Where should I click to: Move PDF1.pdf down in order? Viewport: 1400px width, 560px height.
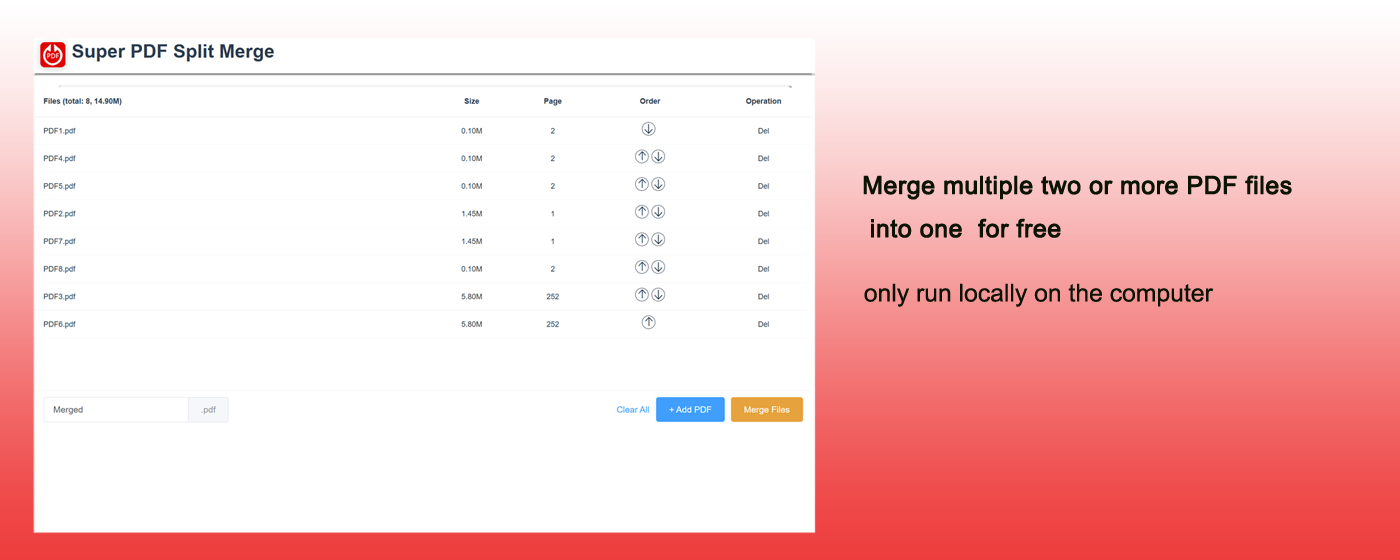[x=648, y=129]
